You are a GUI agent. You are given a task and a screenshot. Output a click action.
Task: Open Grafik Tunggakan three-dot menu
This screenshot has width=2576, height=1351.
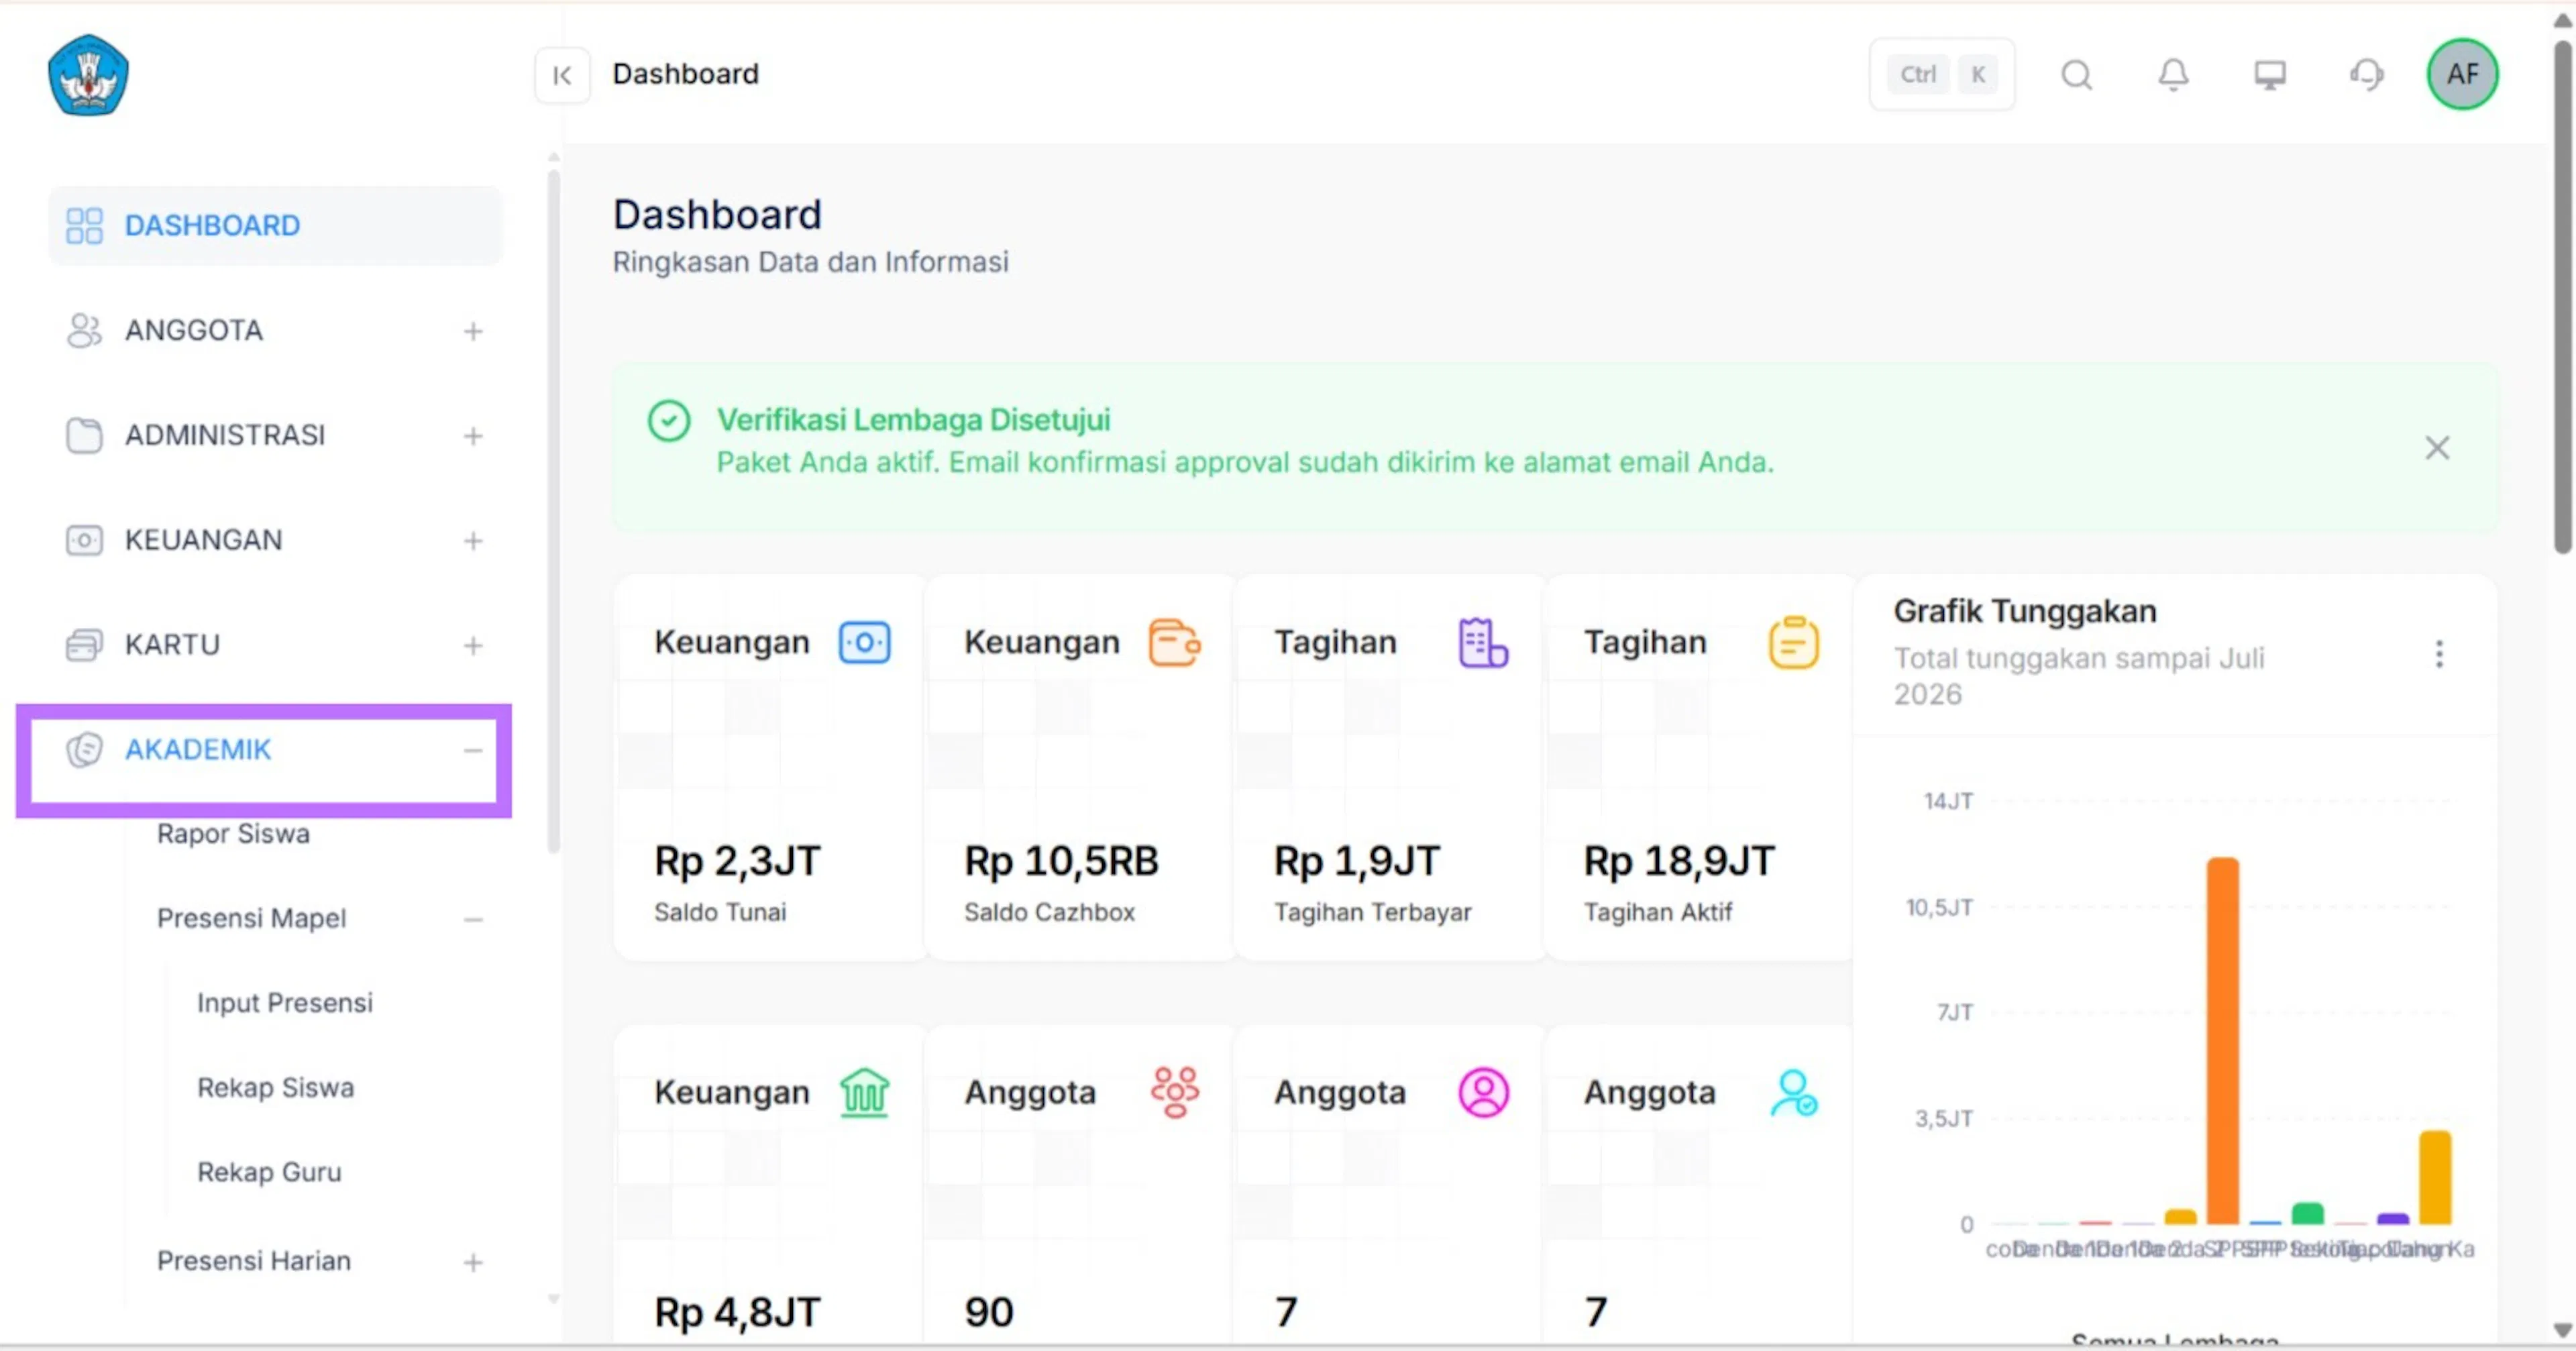pos(2439,654)
